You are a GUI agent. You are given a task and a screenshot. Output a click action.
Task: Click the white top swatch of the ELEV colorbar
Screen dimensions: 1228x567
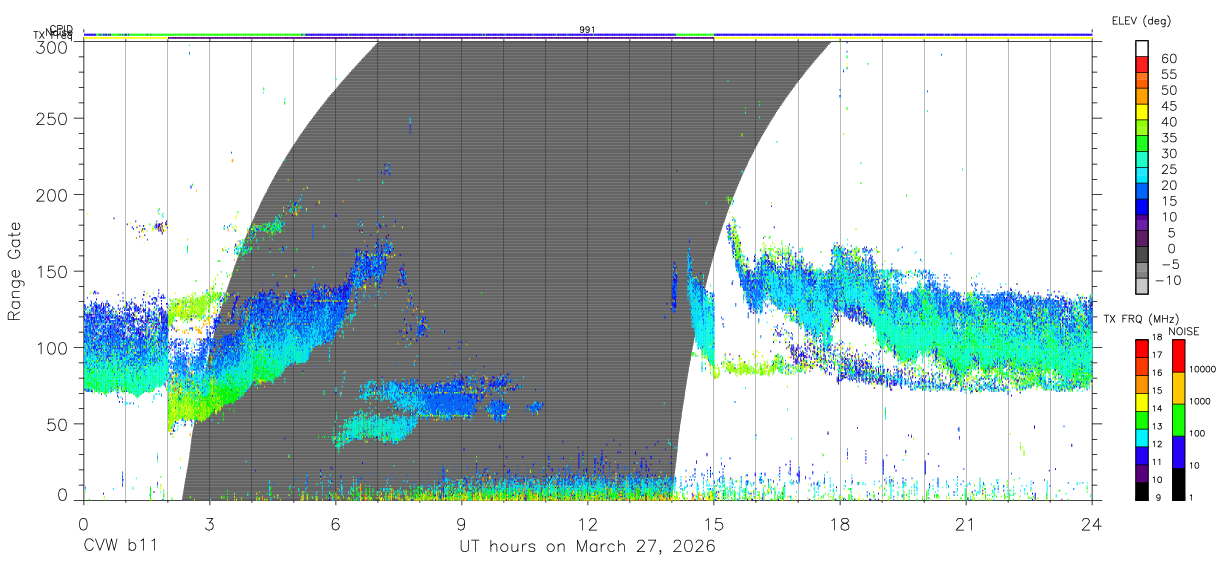point(1143,49)
